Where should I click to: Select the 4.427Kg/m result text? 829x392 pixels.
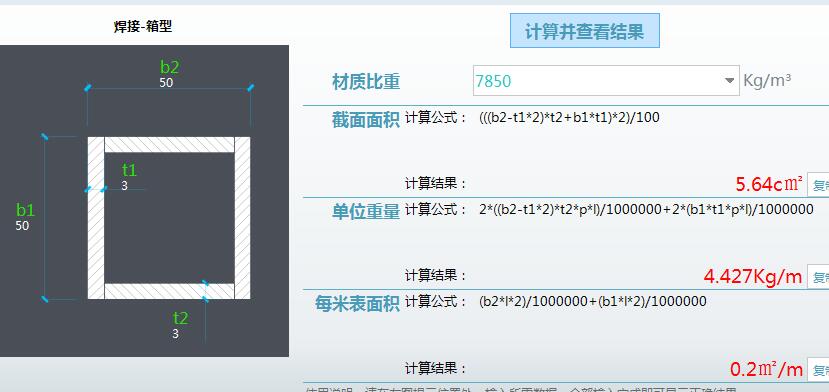[x=753, y=276]
